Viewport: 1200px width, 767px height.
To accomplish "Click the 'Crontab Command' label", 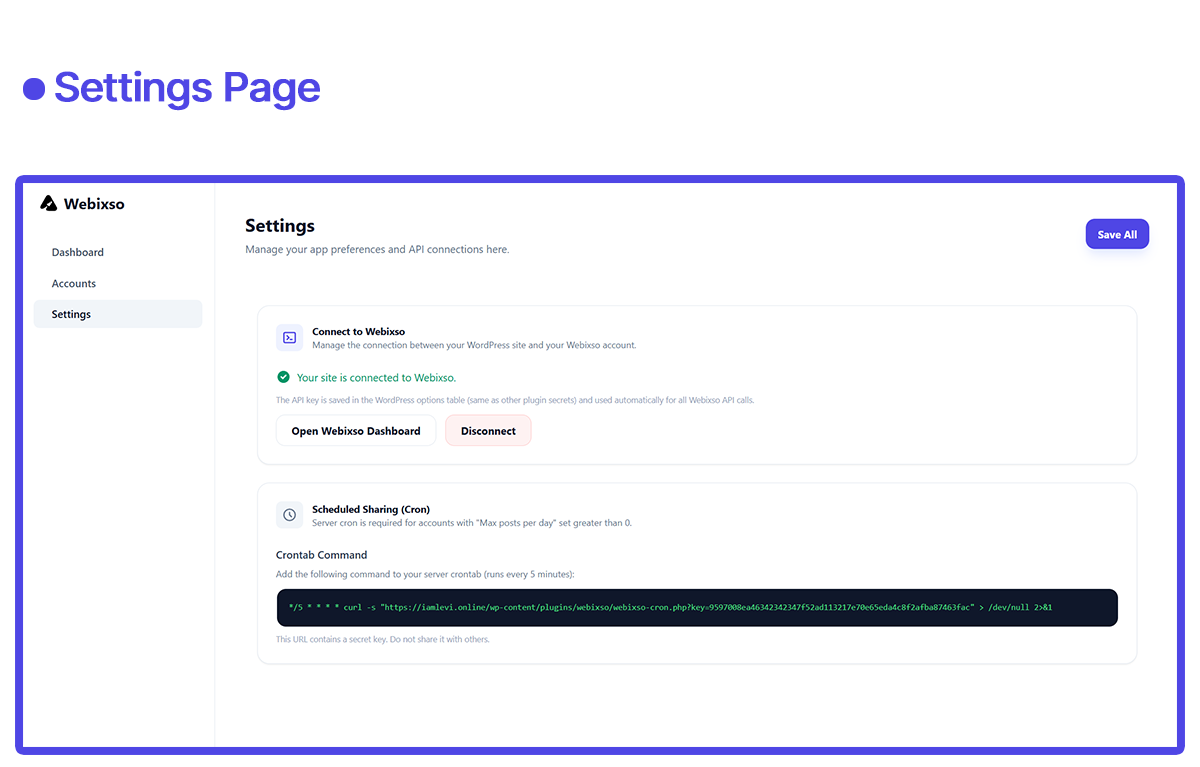I will point(322,555).
